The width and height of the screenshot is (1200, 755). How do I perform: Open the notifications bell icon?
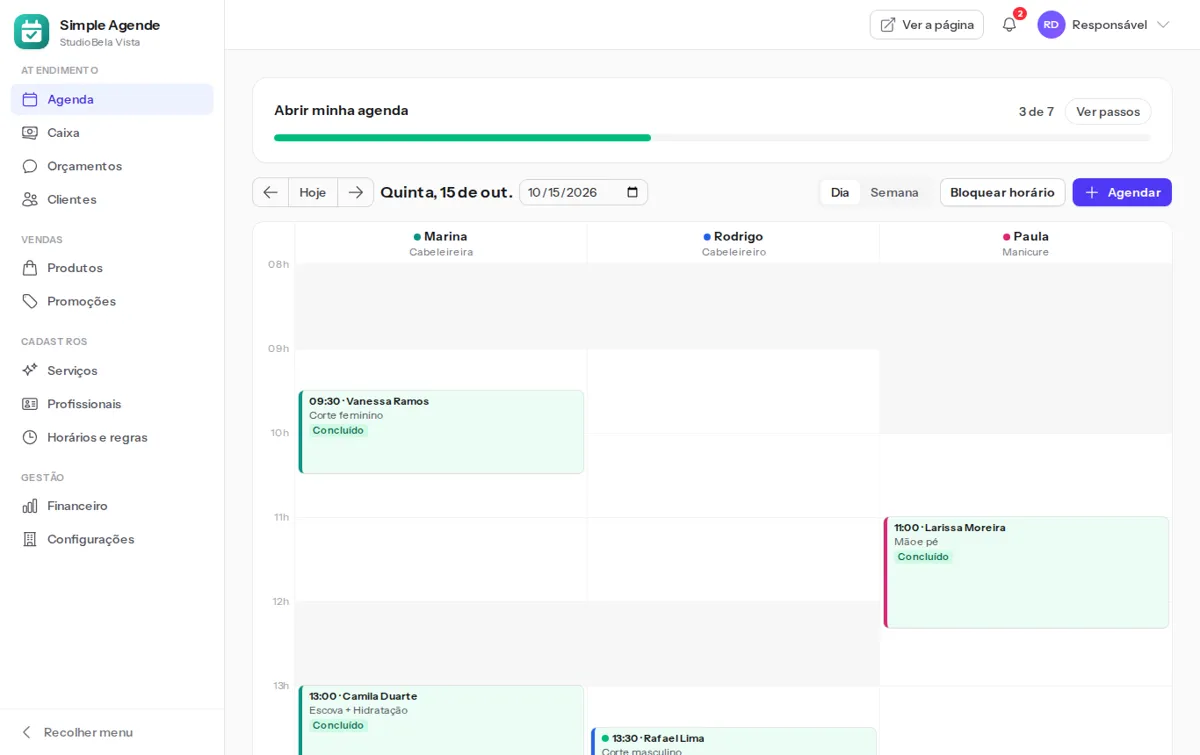point(1009,24)
